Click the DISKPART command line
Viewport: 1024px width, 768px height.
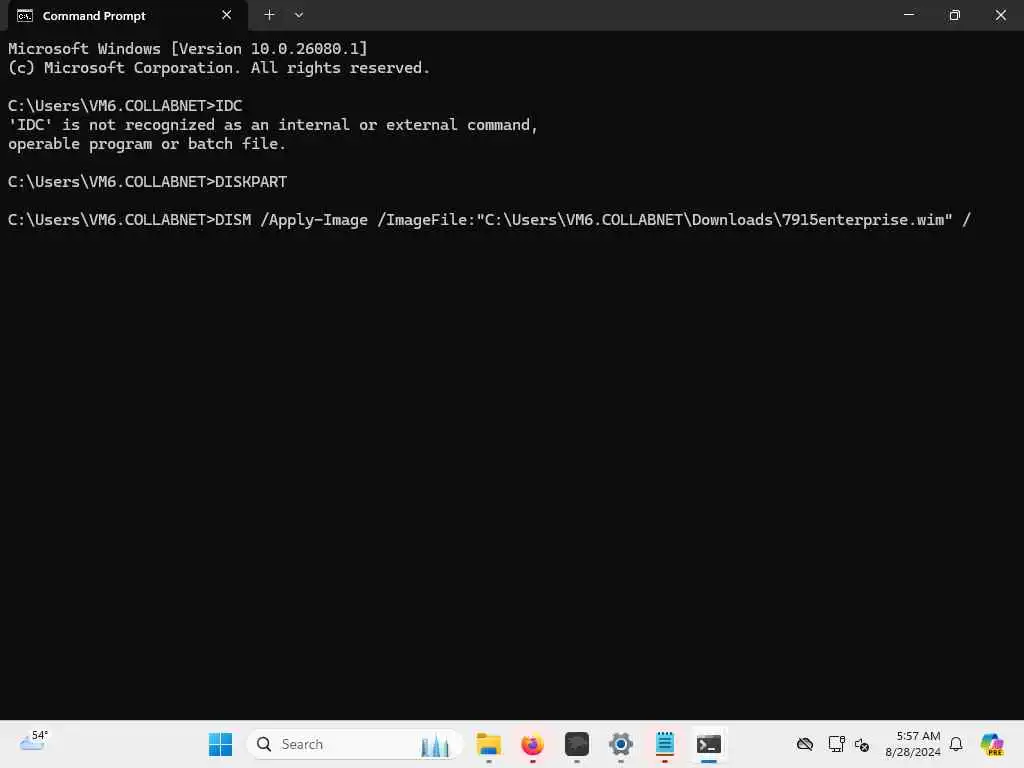point(148,182)
